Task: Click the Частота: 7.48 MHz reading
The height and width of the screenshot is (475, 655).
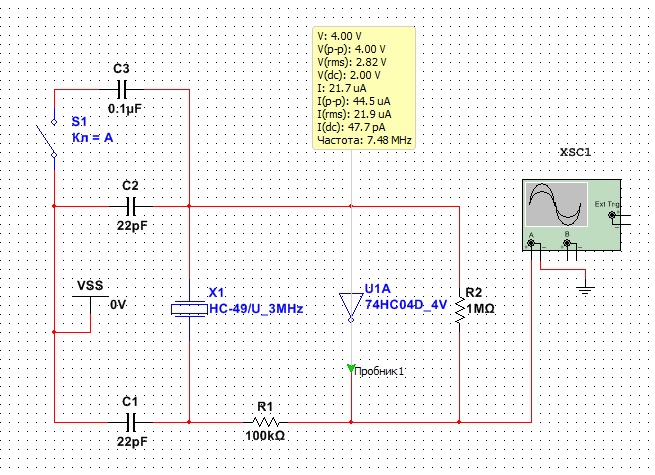Action: pos(365,140)
